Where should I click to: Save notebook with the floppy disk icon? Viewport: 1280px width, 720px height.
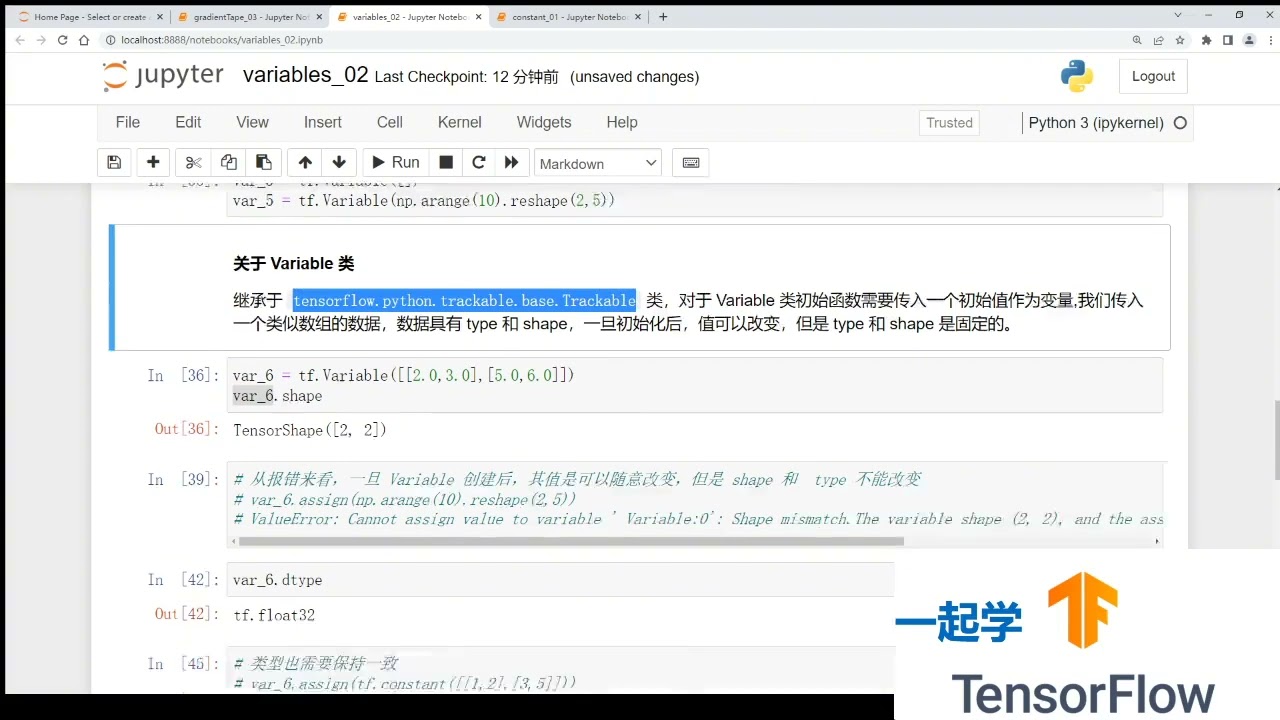point(114,162)
